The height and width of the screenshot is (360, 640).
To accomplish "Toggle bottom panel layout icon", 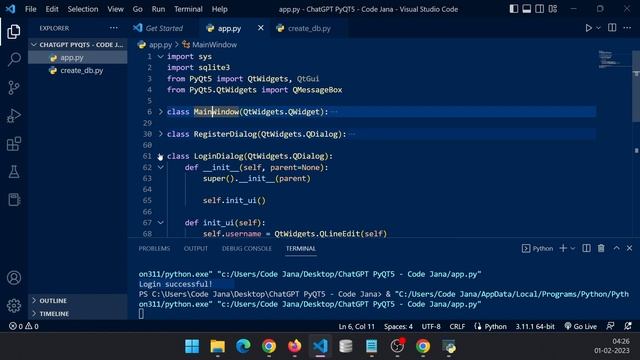I will (527, 9).
